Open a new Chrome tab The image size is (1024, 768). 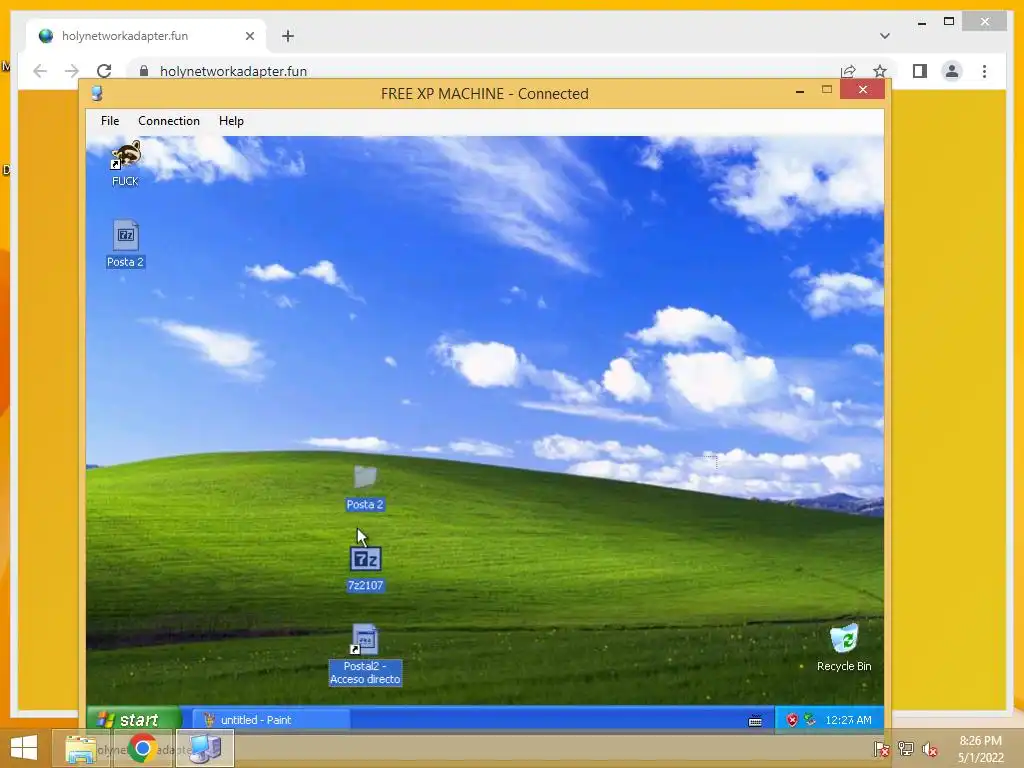pos(288,36)
